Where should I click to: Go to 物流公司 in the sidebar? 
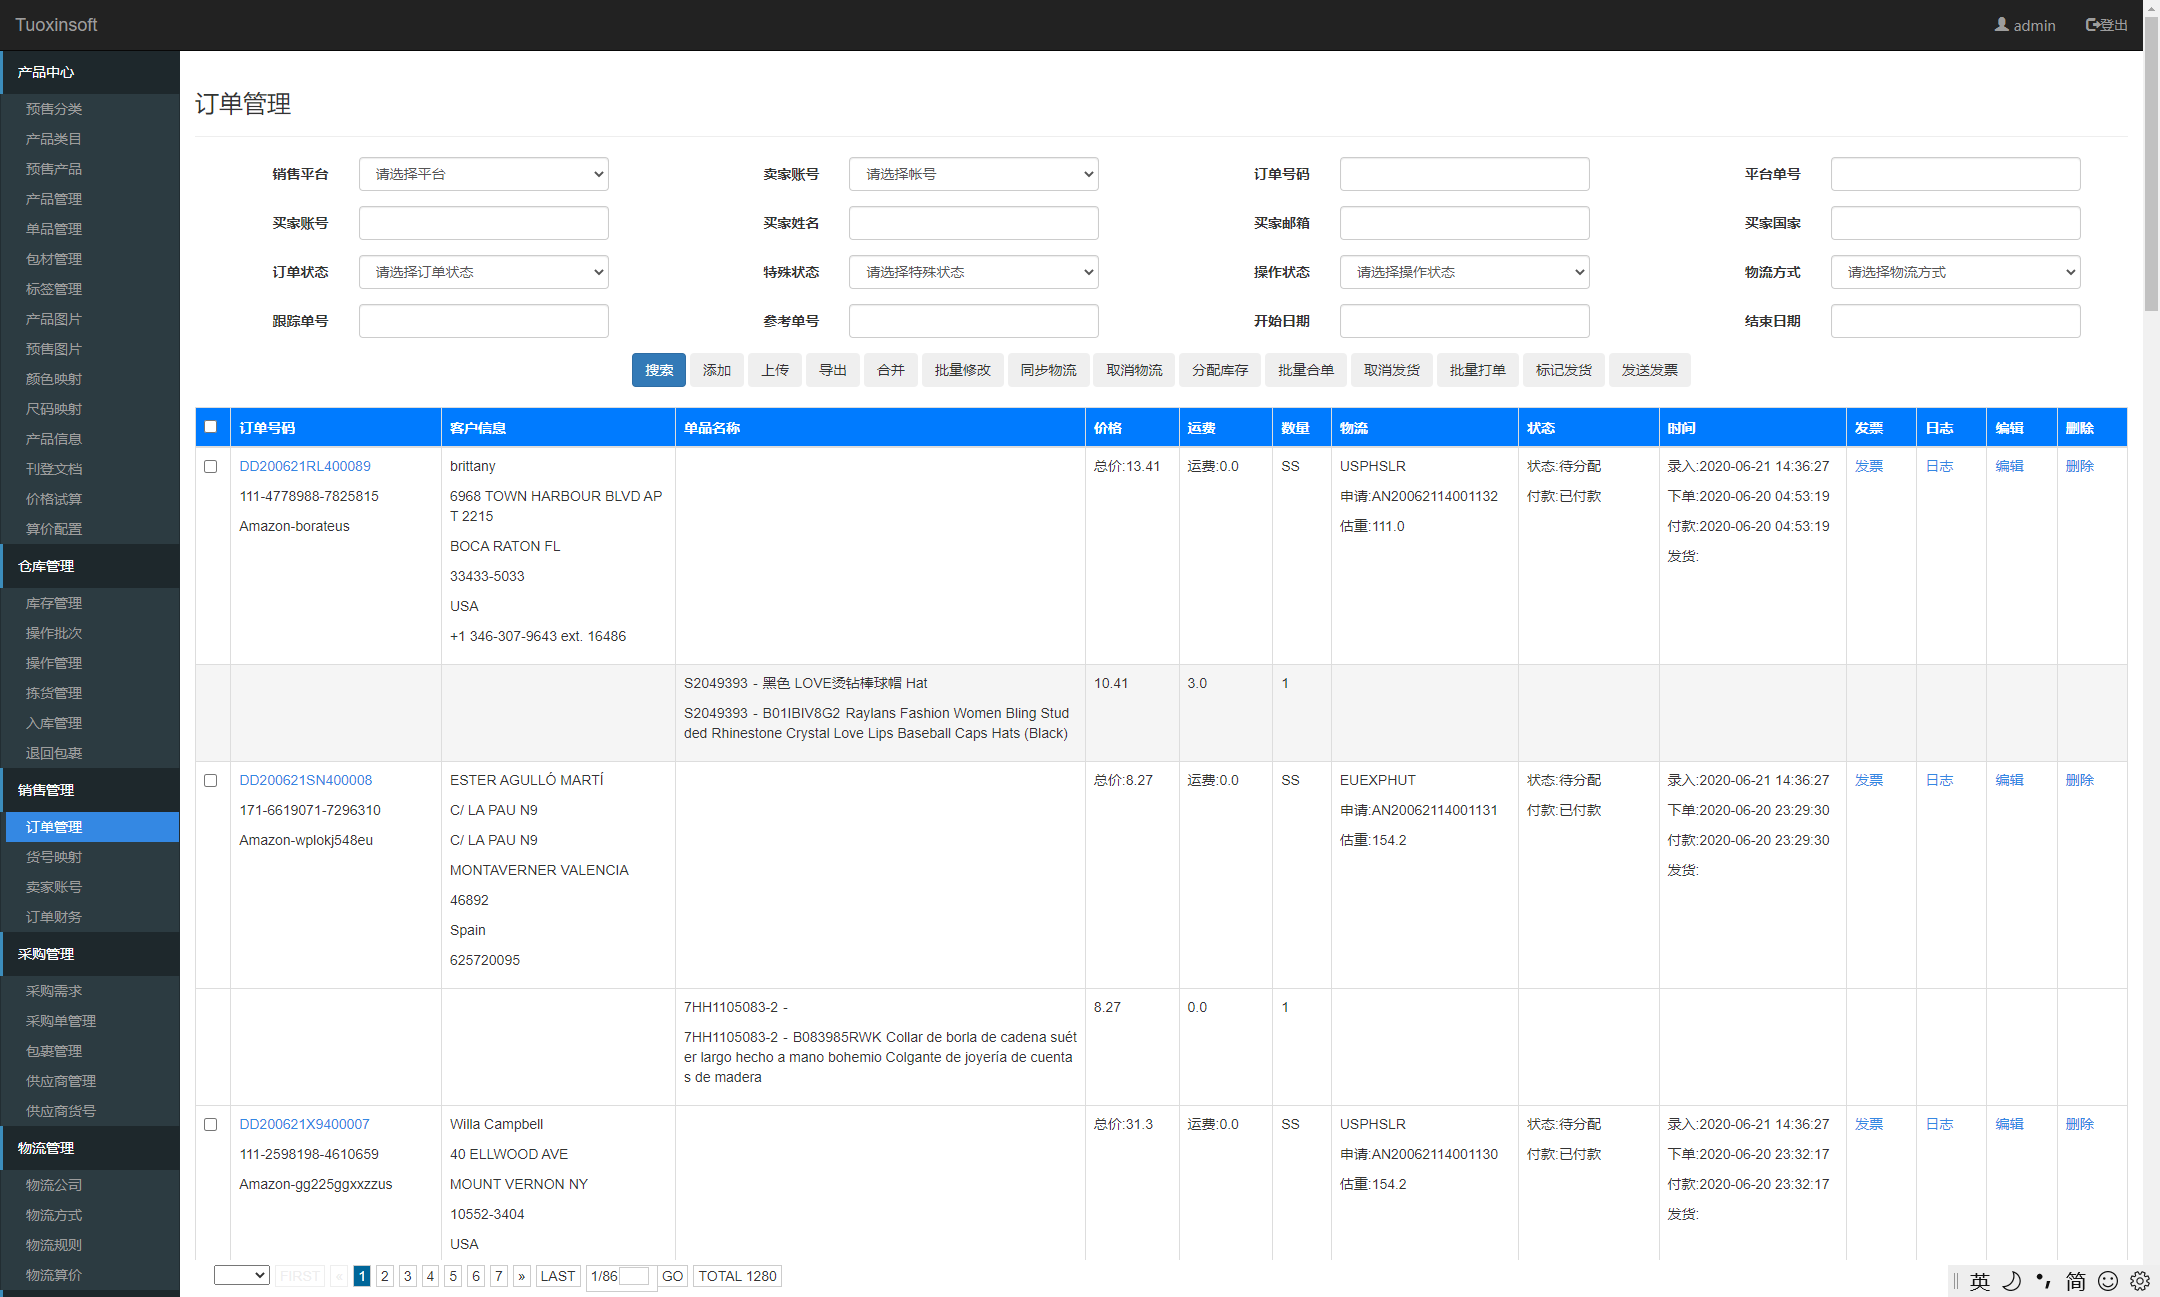(x=54, y=1185)
